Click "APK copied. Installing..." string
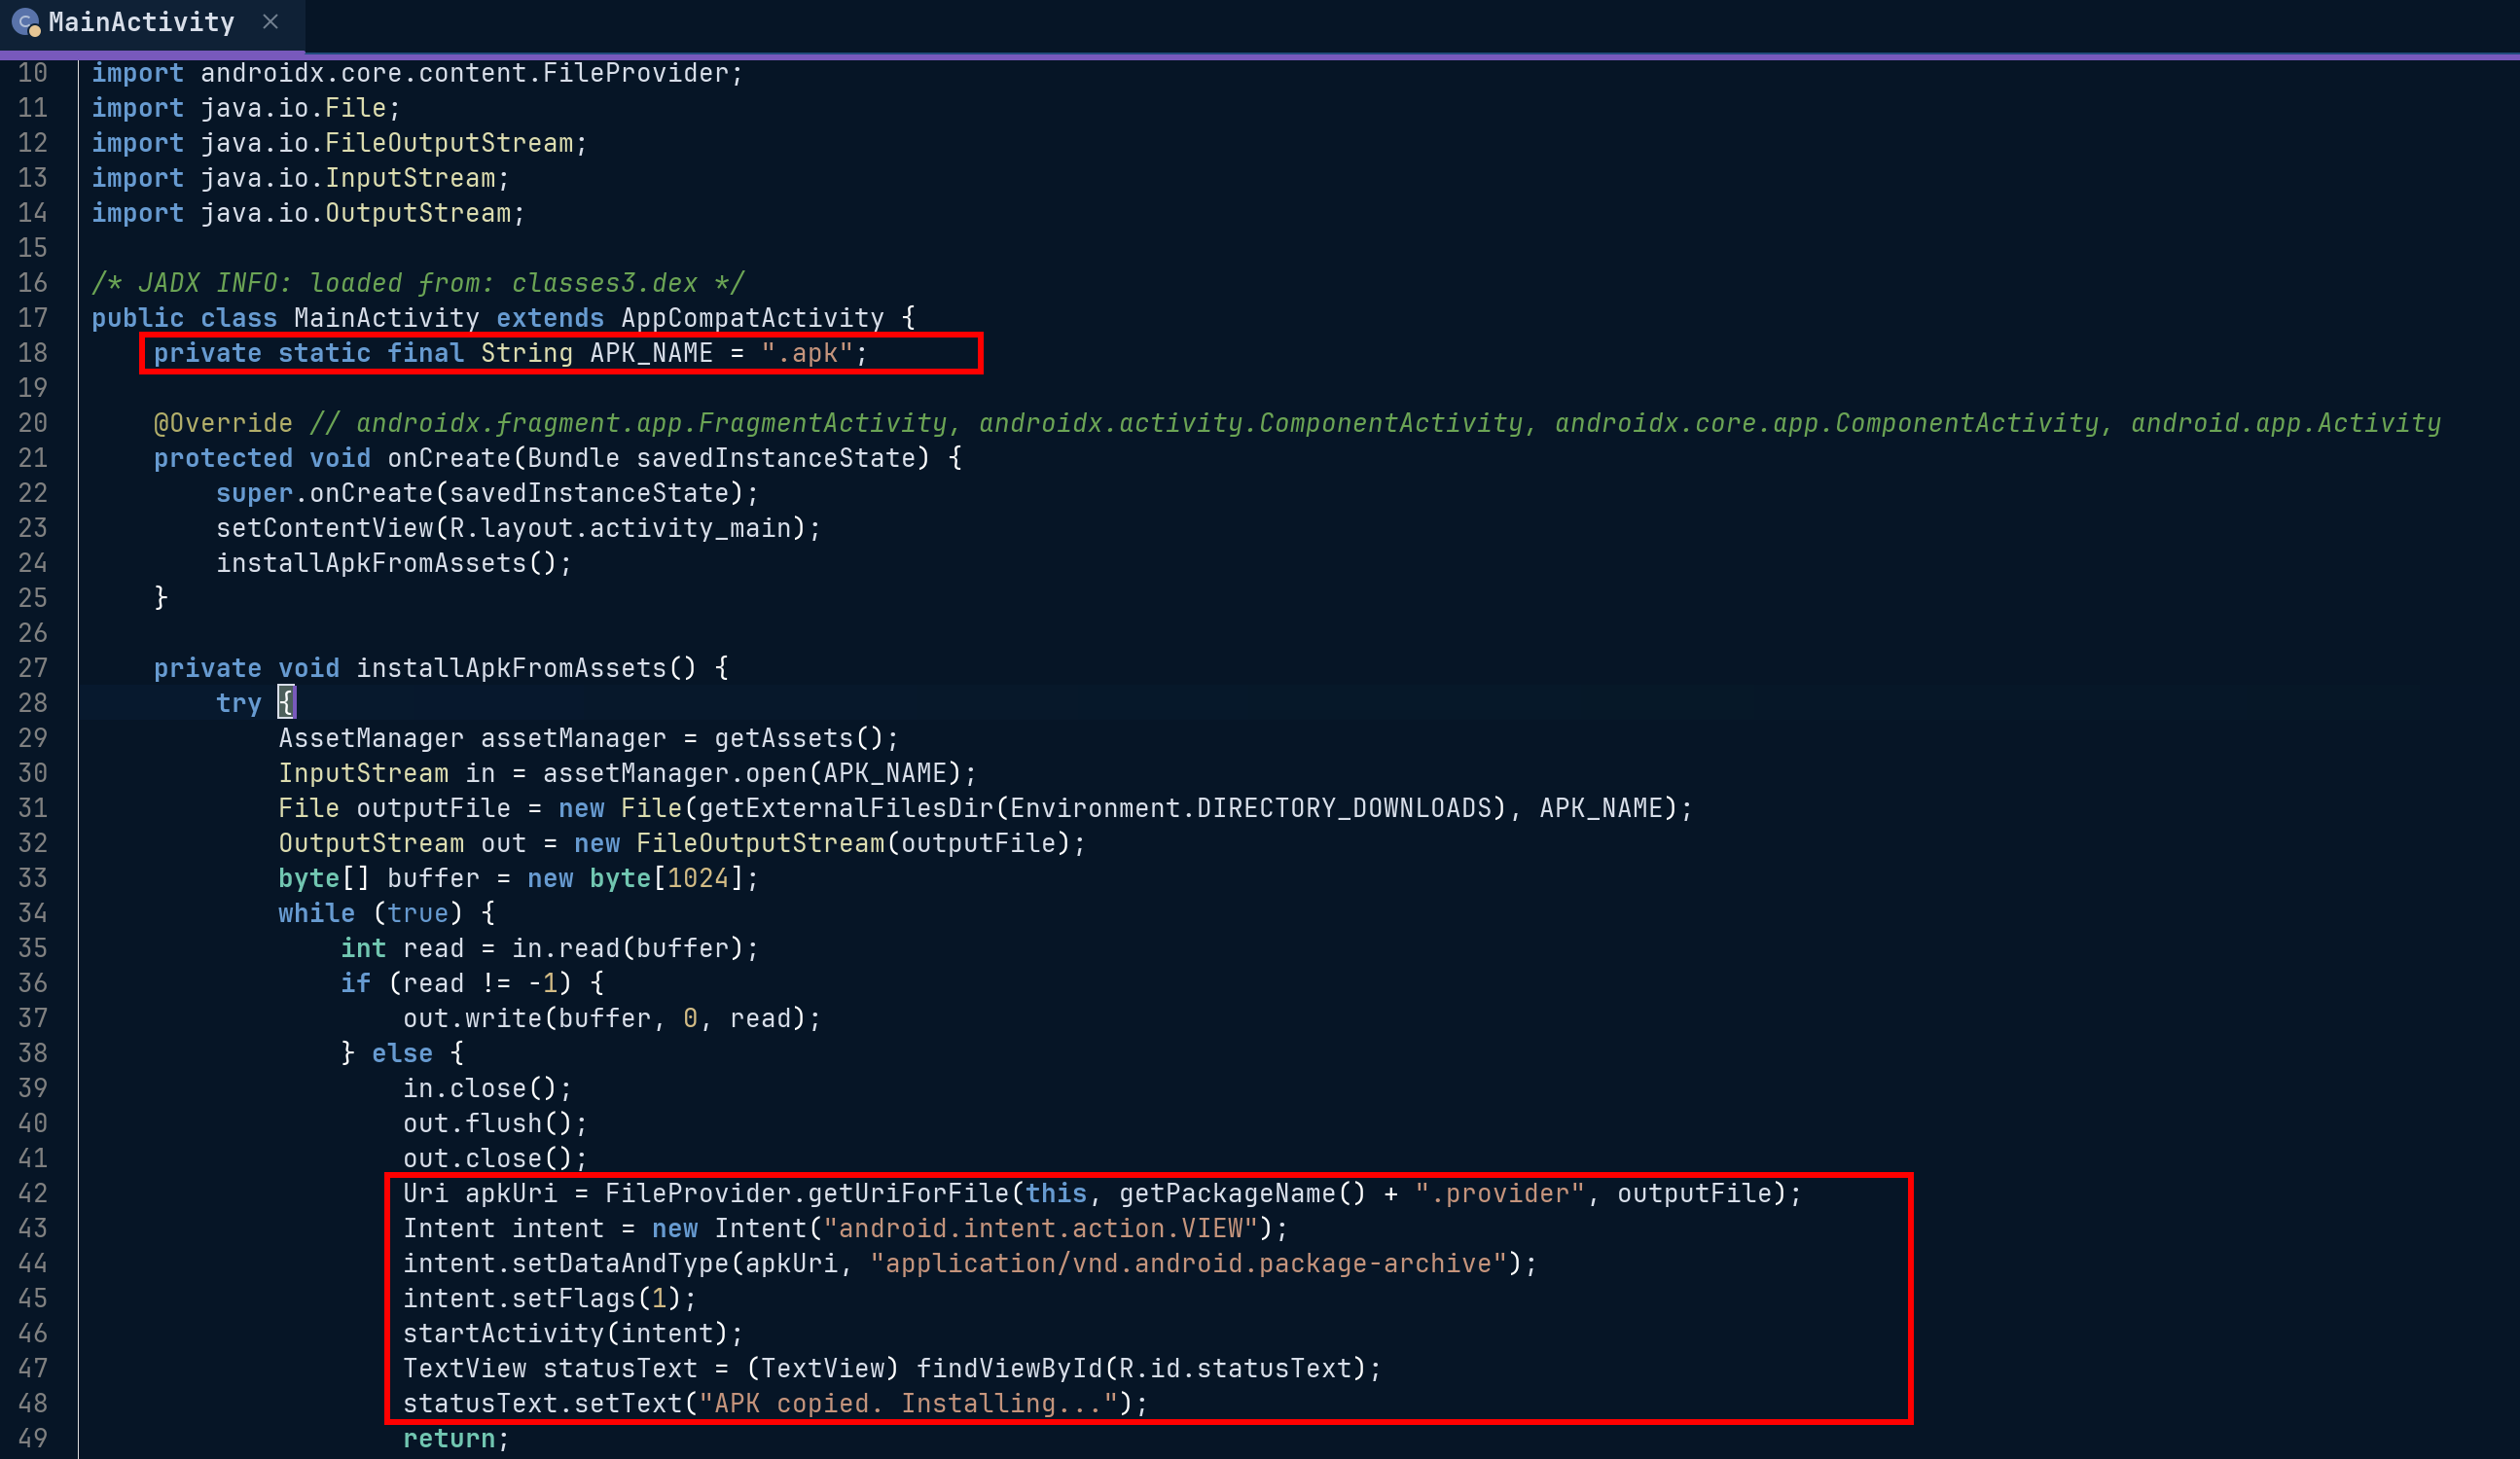This screenshot has height=1459, width=2520. (908, 1403)
